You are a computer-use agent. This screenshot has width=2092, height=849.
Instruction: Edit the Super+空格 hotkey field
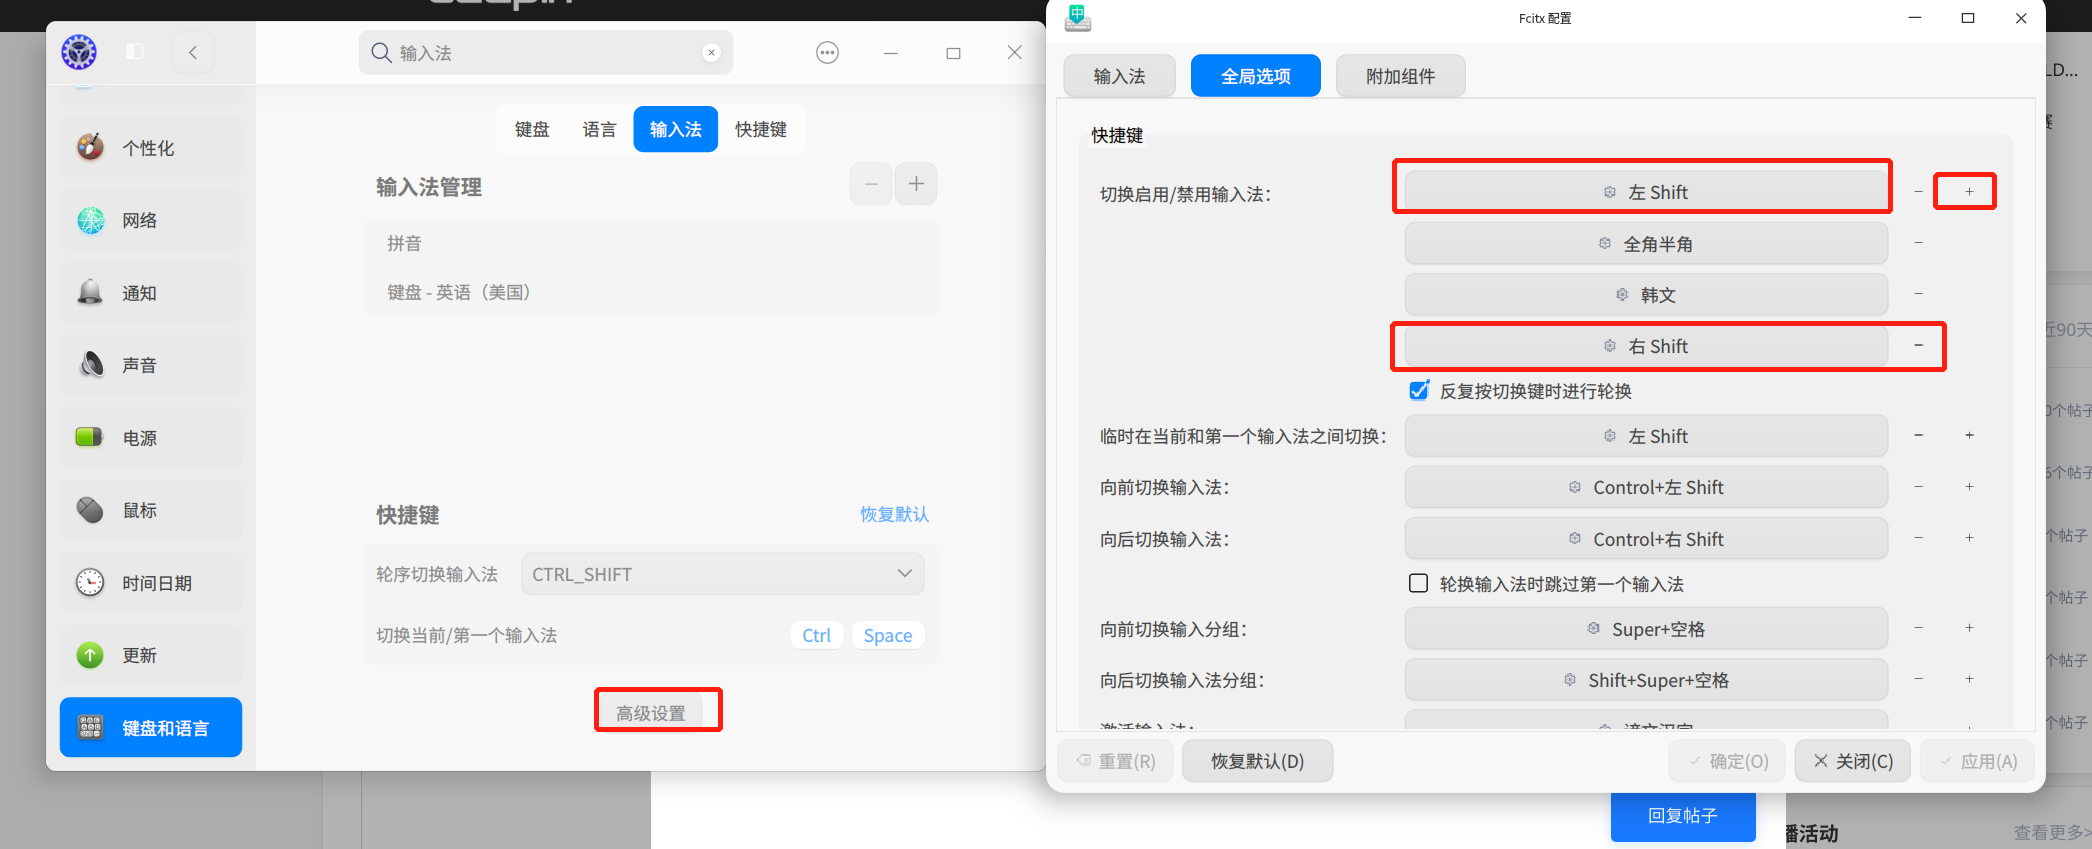click(x=1646, y=629)
